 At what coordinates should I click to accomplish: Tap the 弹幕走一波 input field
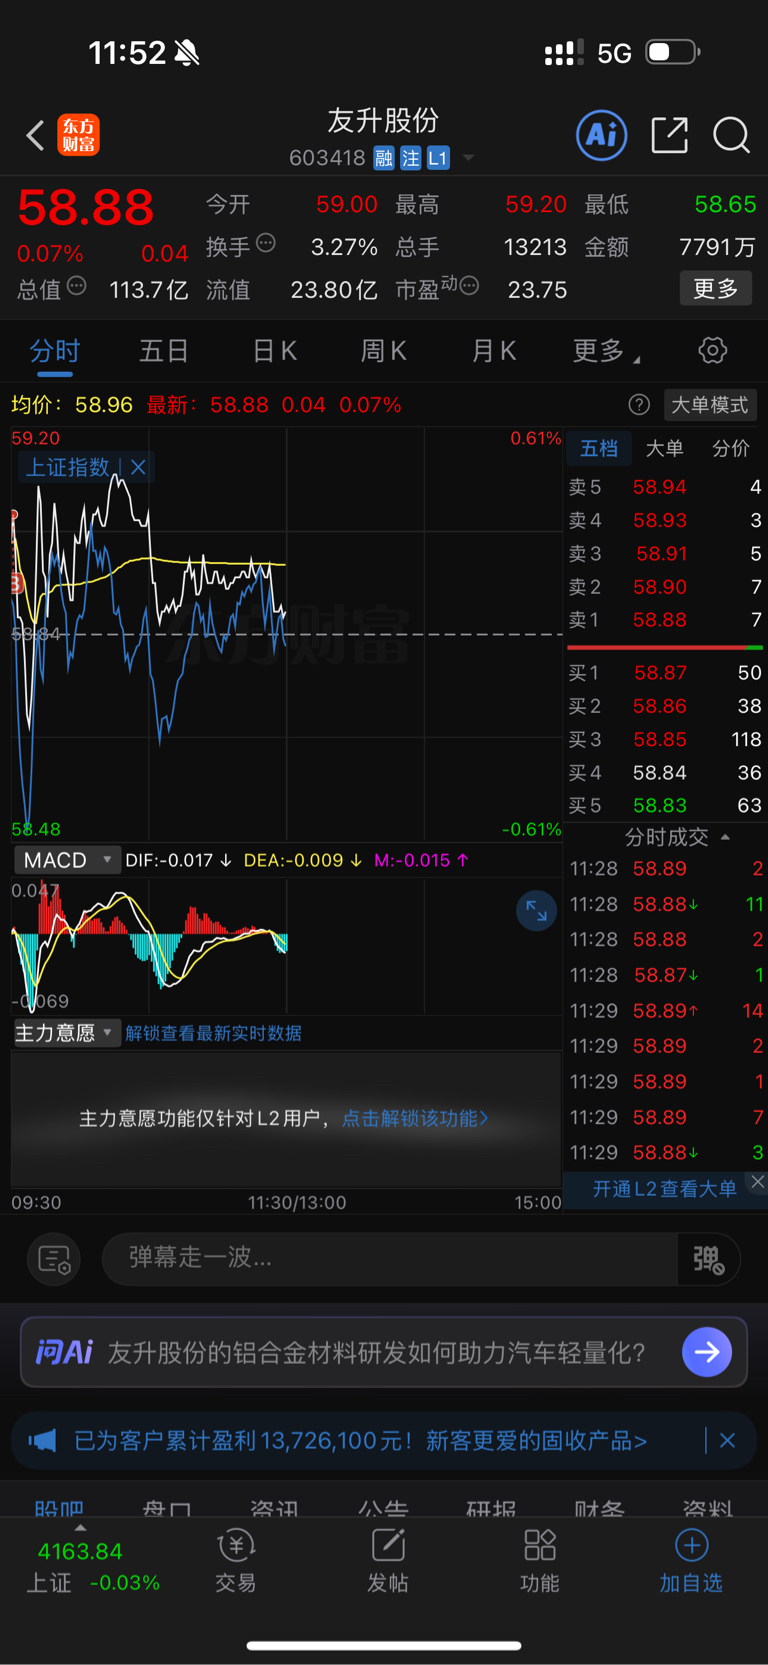(x=390, y=1258)
